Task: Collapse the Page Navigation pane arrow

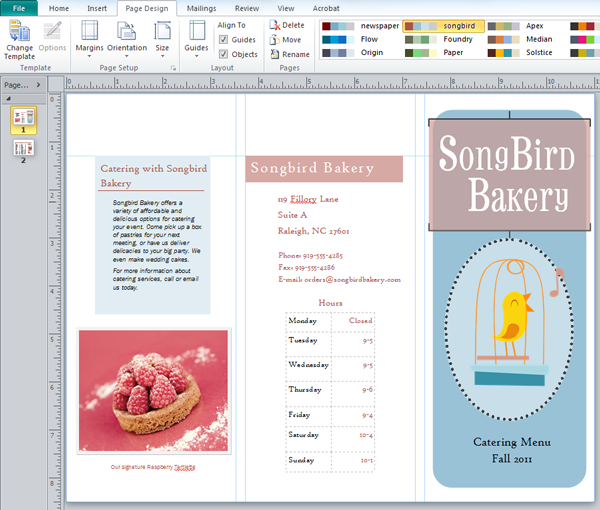Action: (x=38, y=85)
